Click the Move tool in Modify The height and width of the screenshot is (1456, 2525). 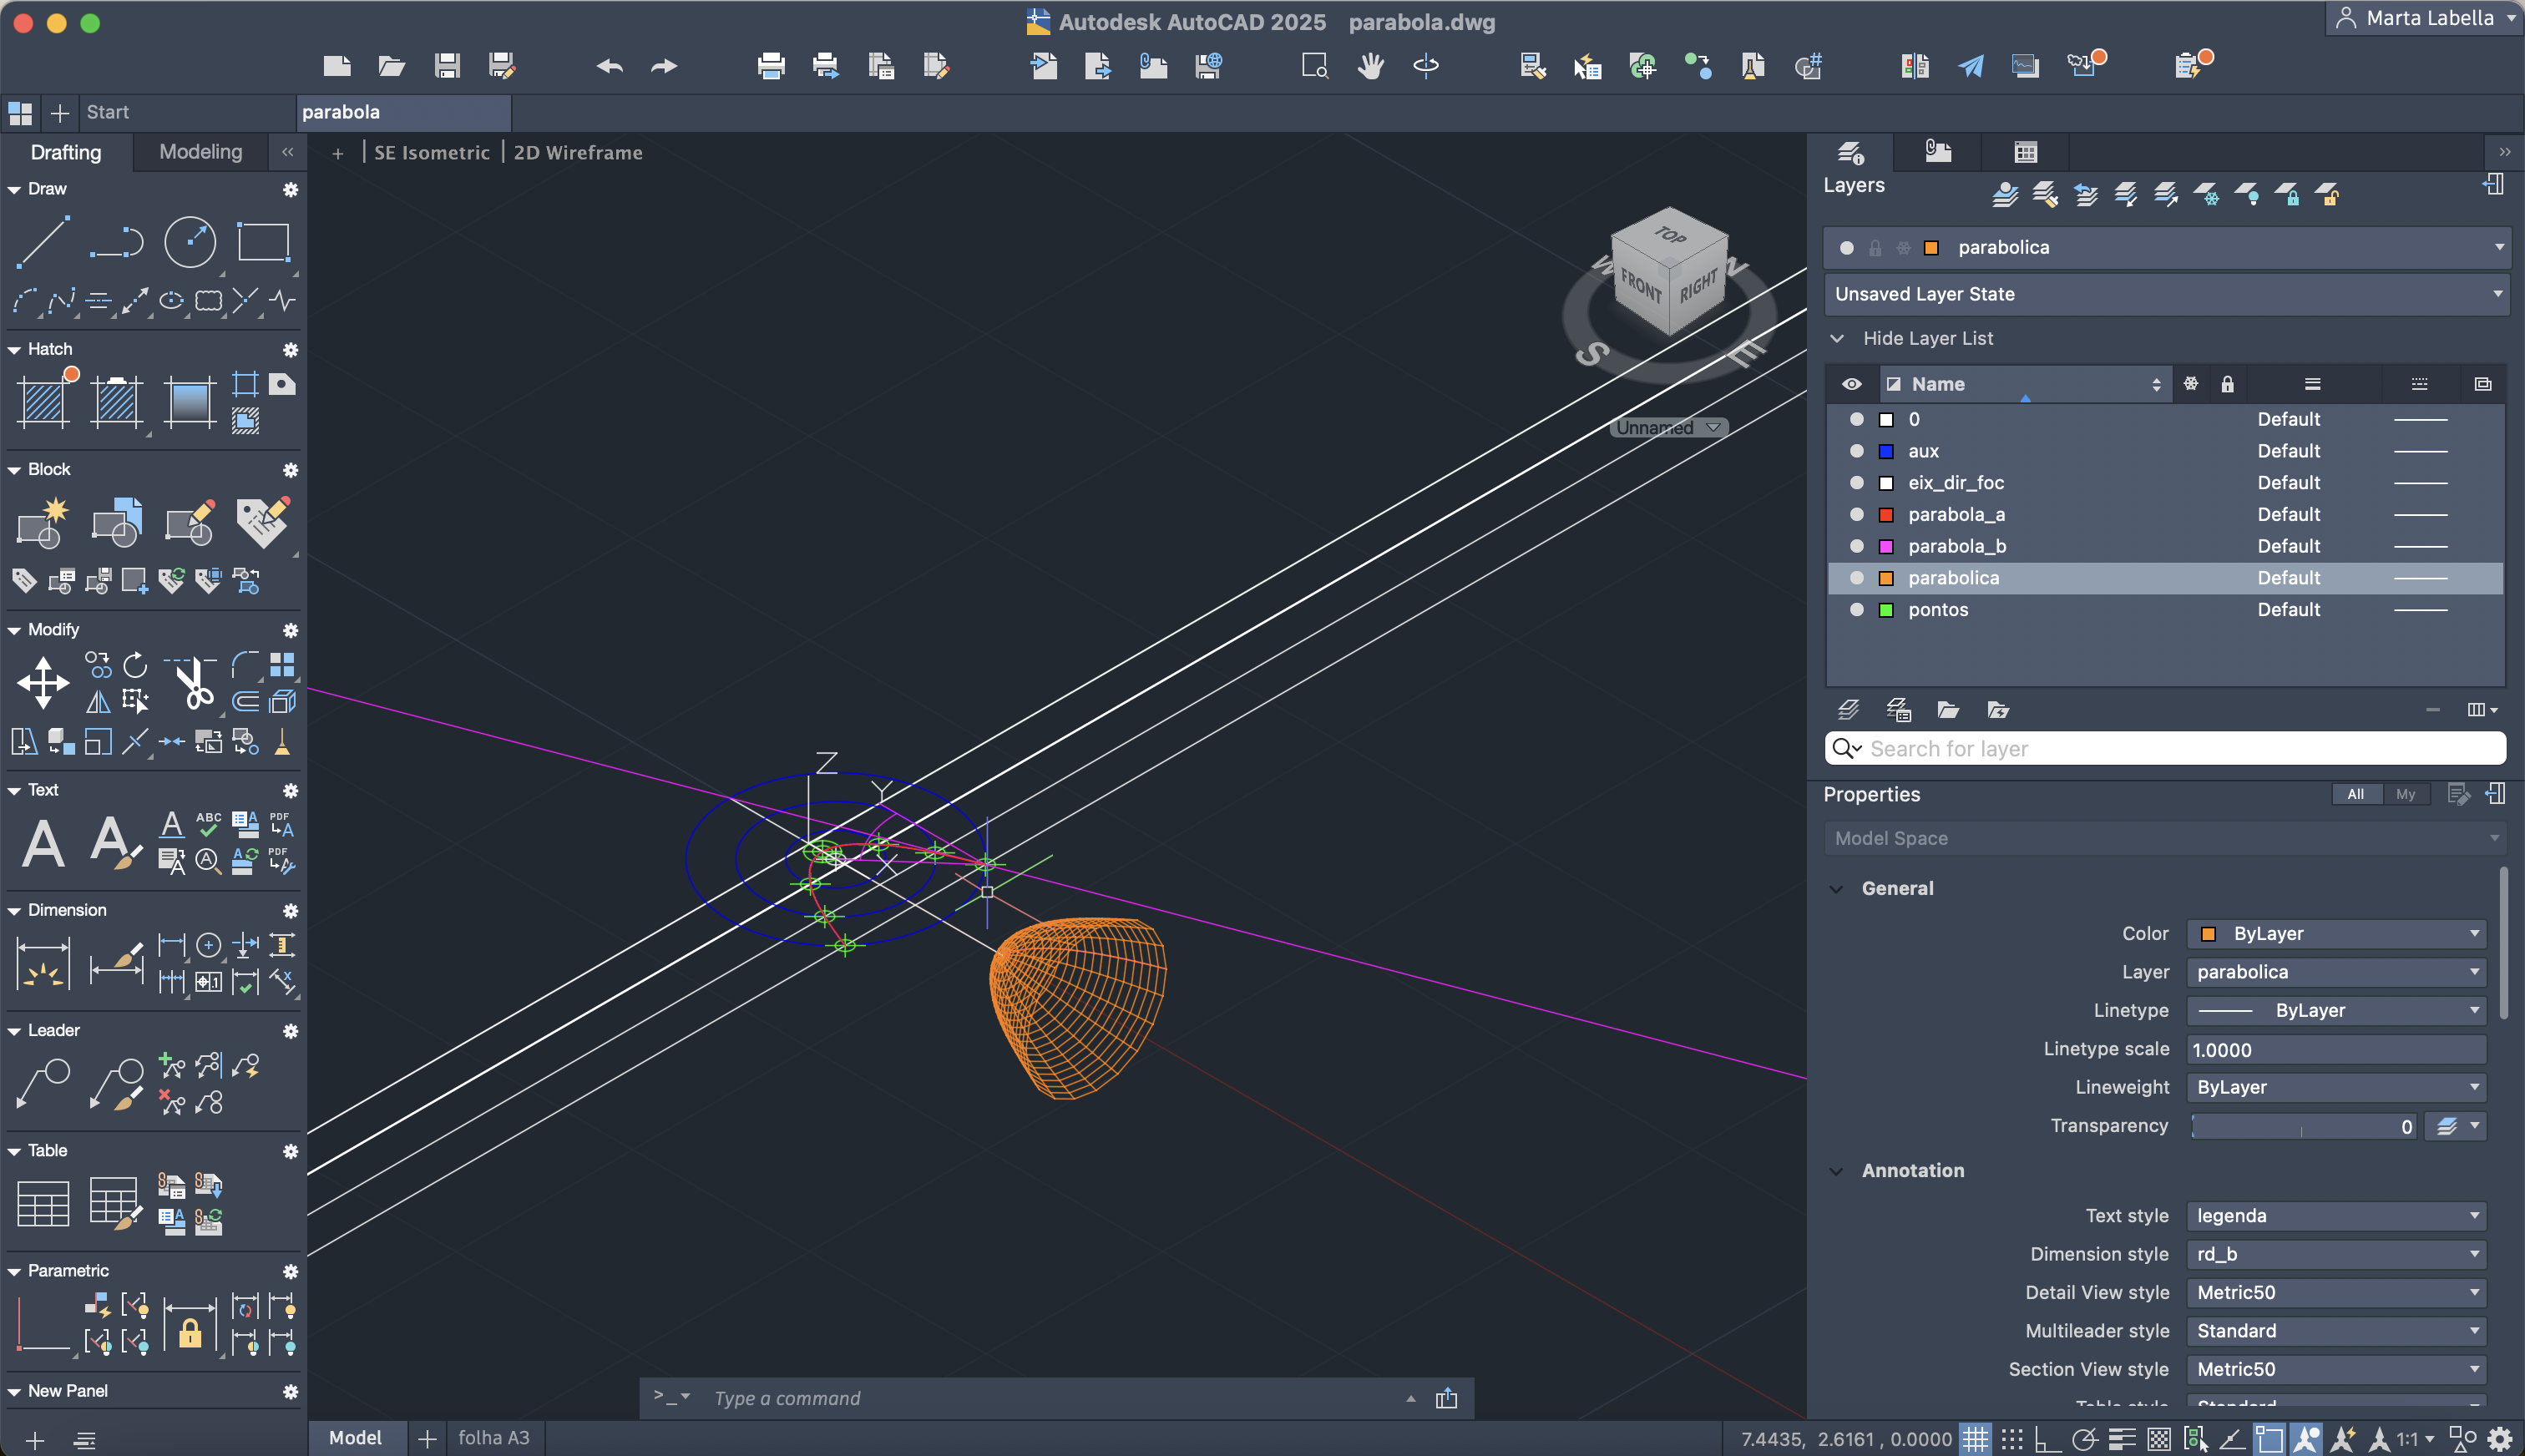[x=43, y=683]
